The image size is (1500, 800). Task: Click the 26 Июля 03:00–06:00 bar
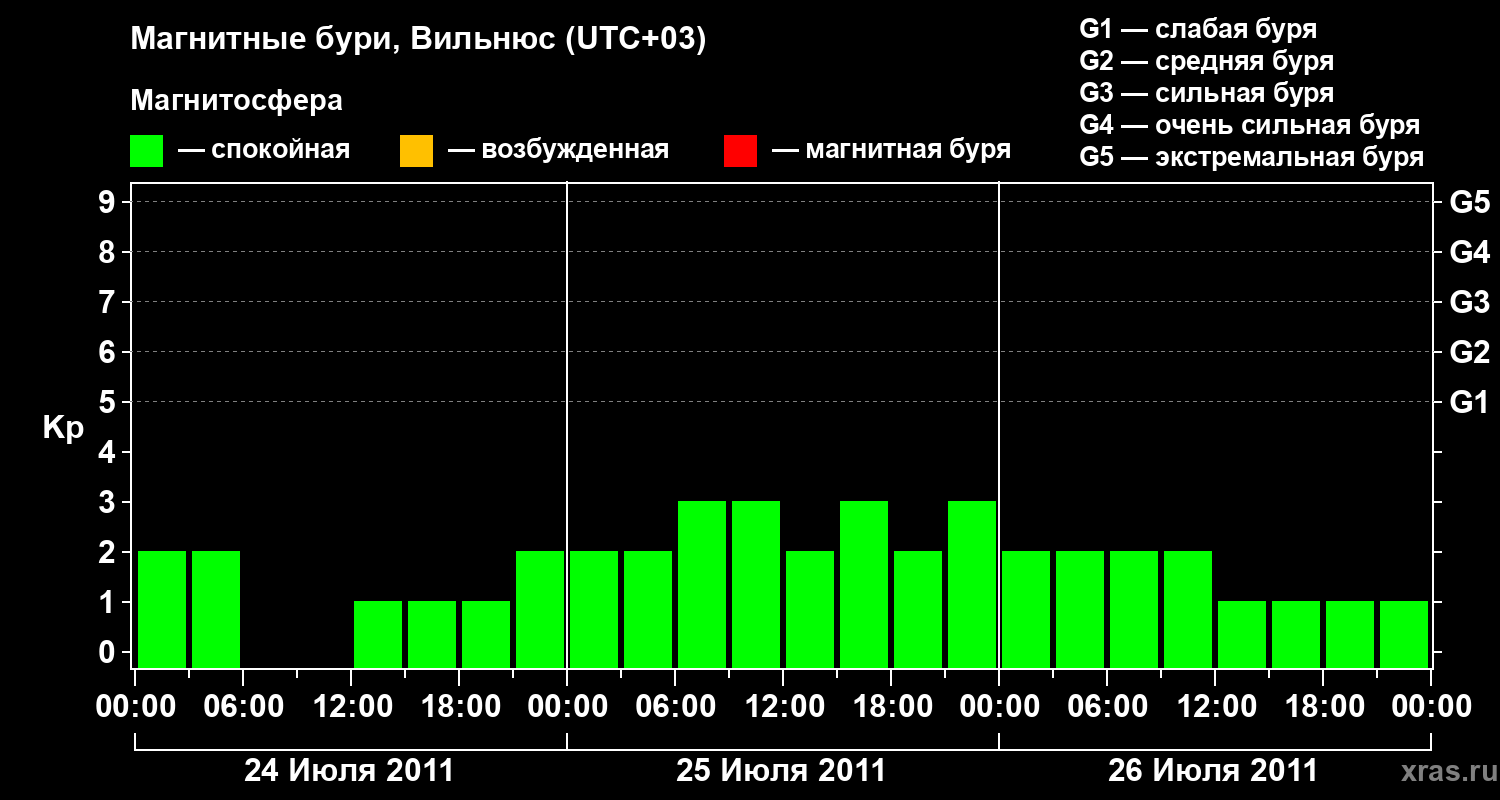[1080, 609]
